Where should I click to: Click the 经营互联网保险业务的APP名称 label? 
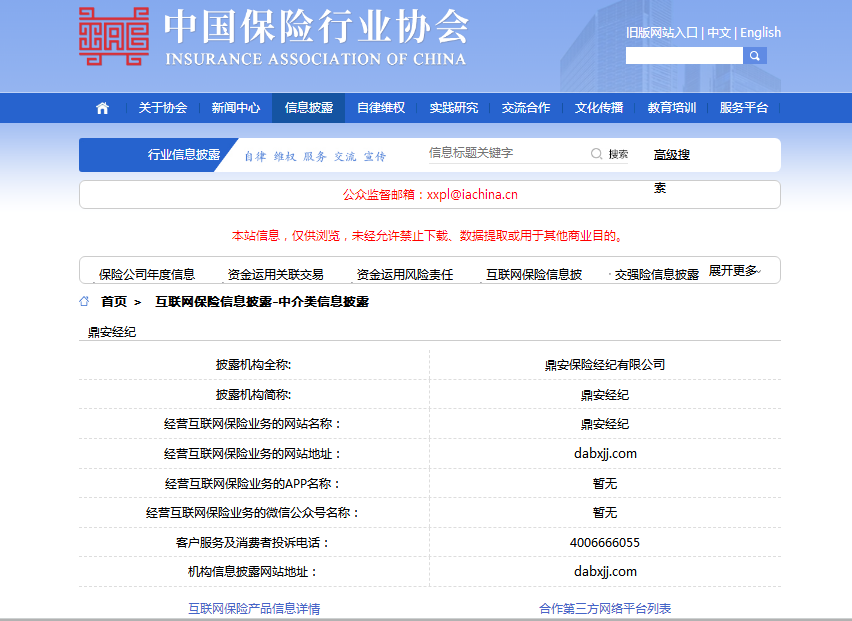click(254, 484)
